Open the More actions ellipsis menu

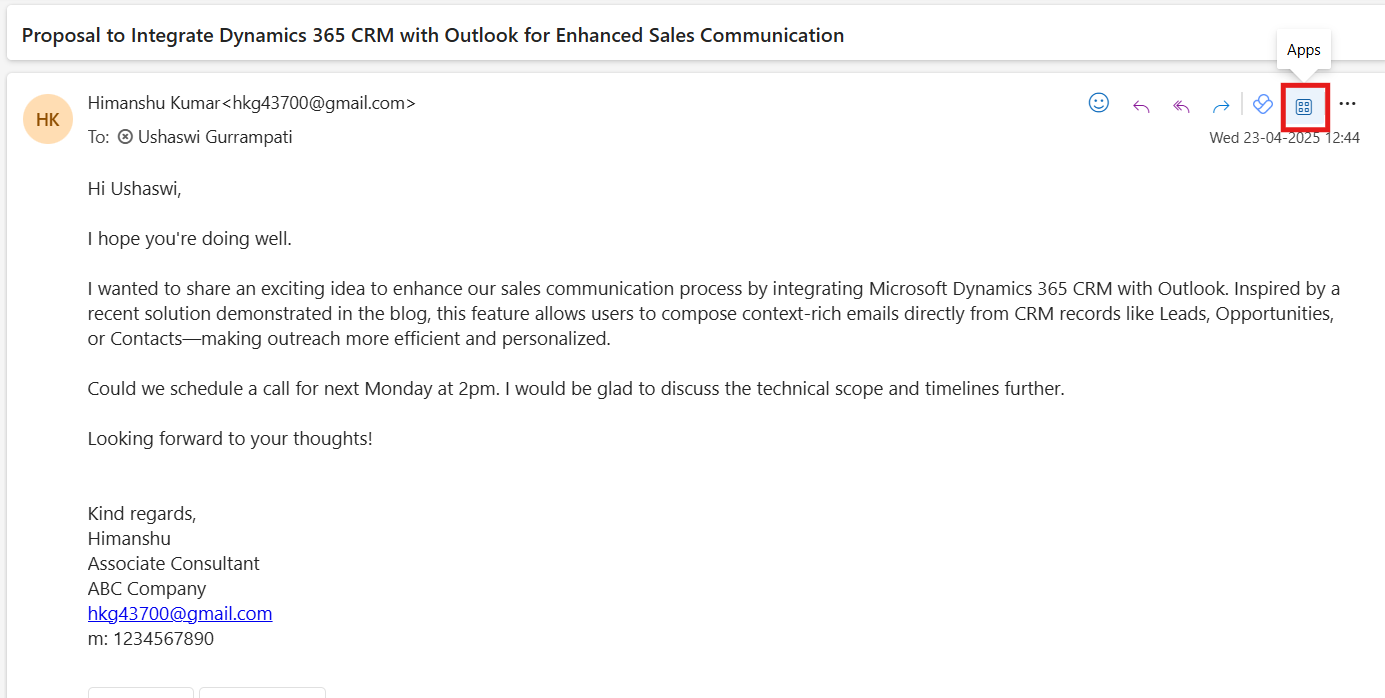click(1347, 104)
